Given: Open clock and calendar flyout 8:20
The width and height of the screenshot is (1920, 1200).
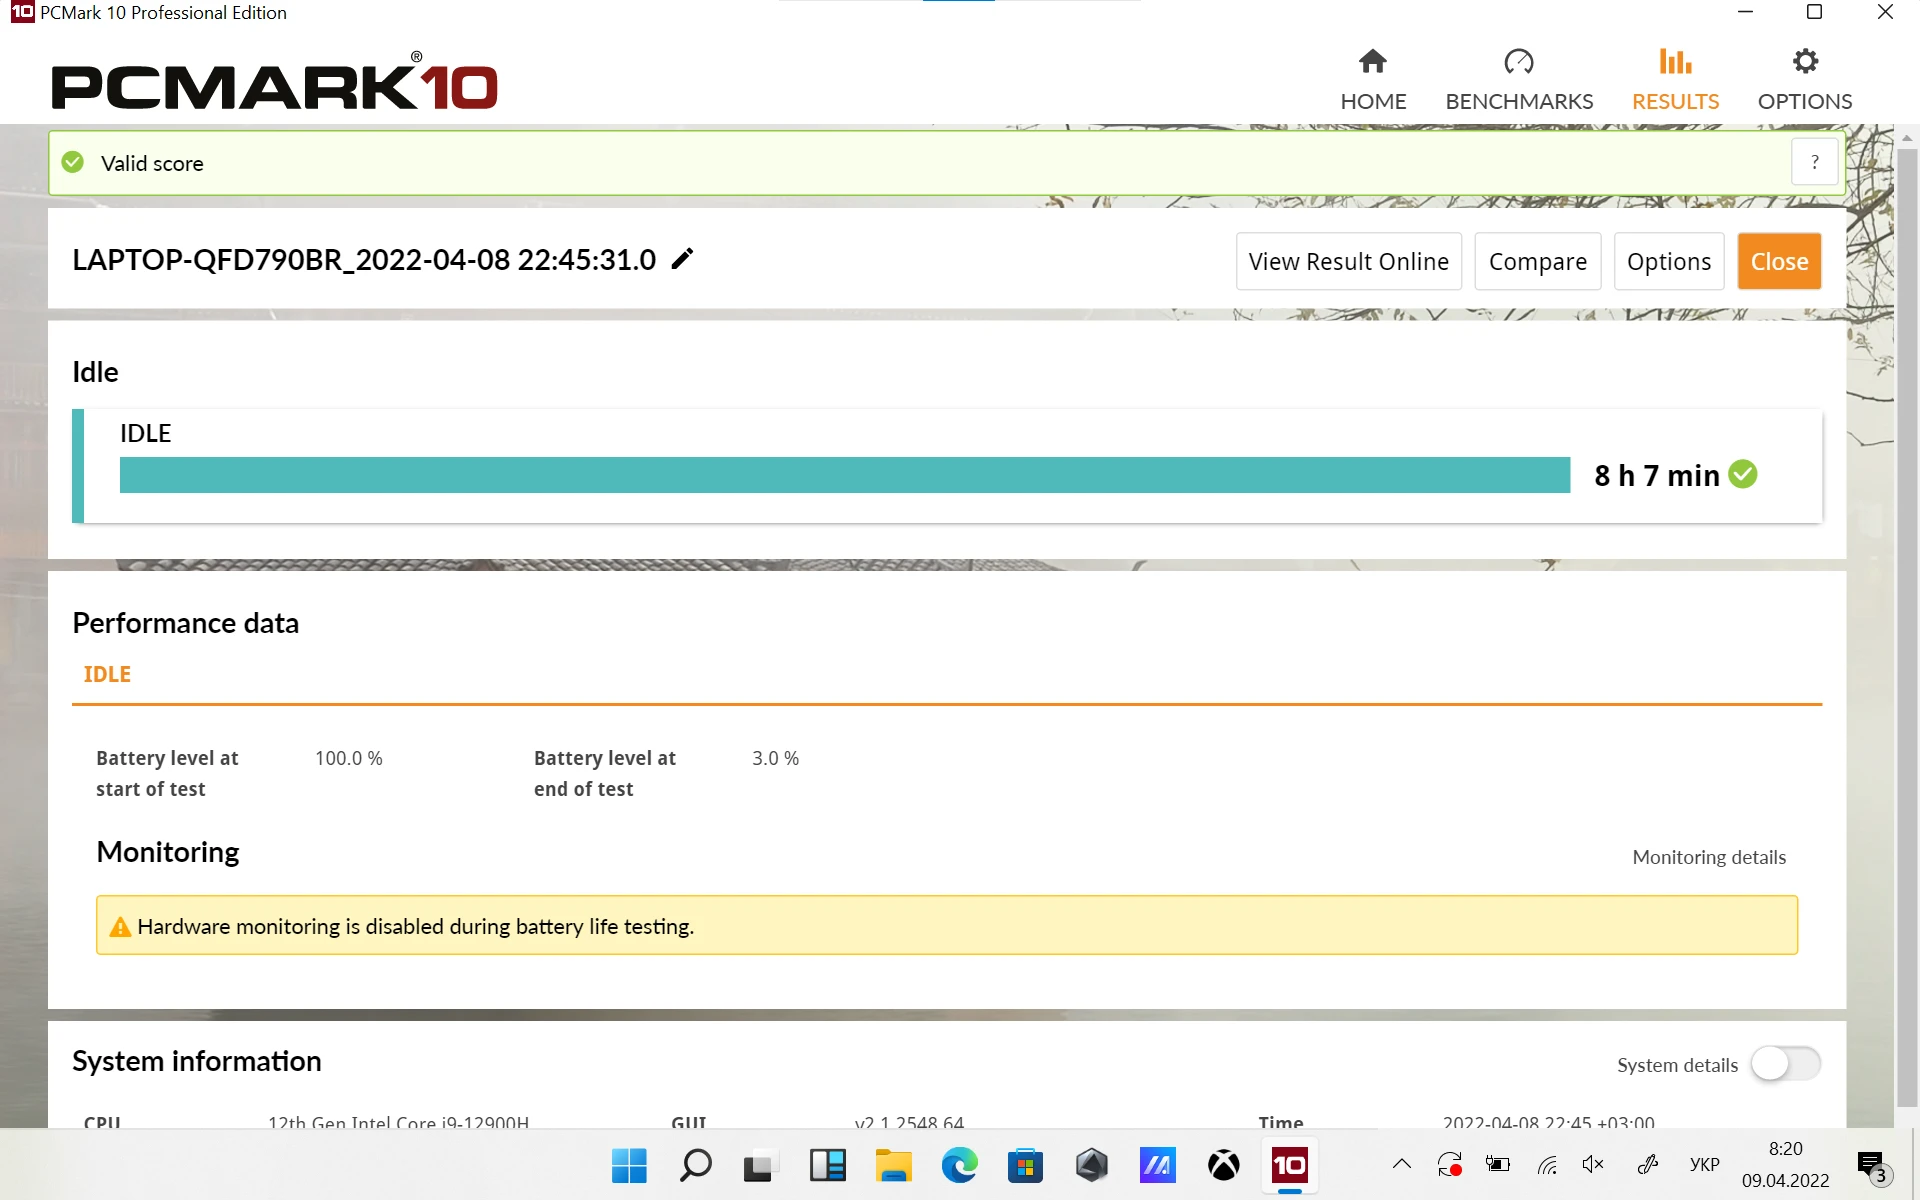Looking at the screenshot, I should tap(1785, 1164).
